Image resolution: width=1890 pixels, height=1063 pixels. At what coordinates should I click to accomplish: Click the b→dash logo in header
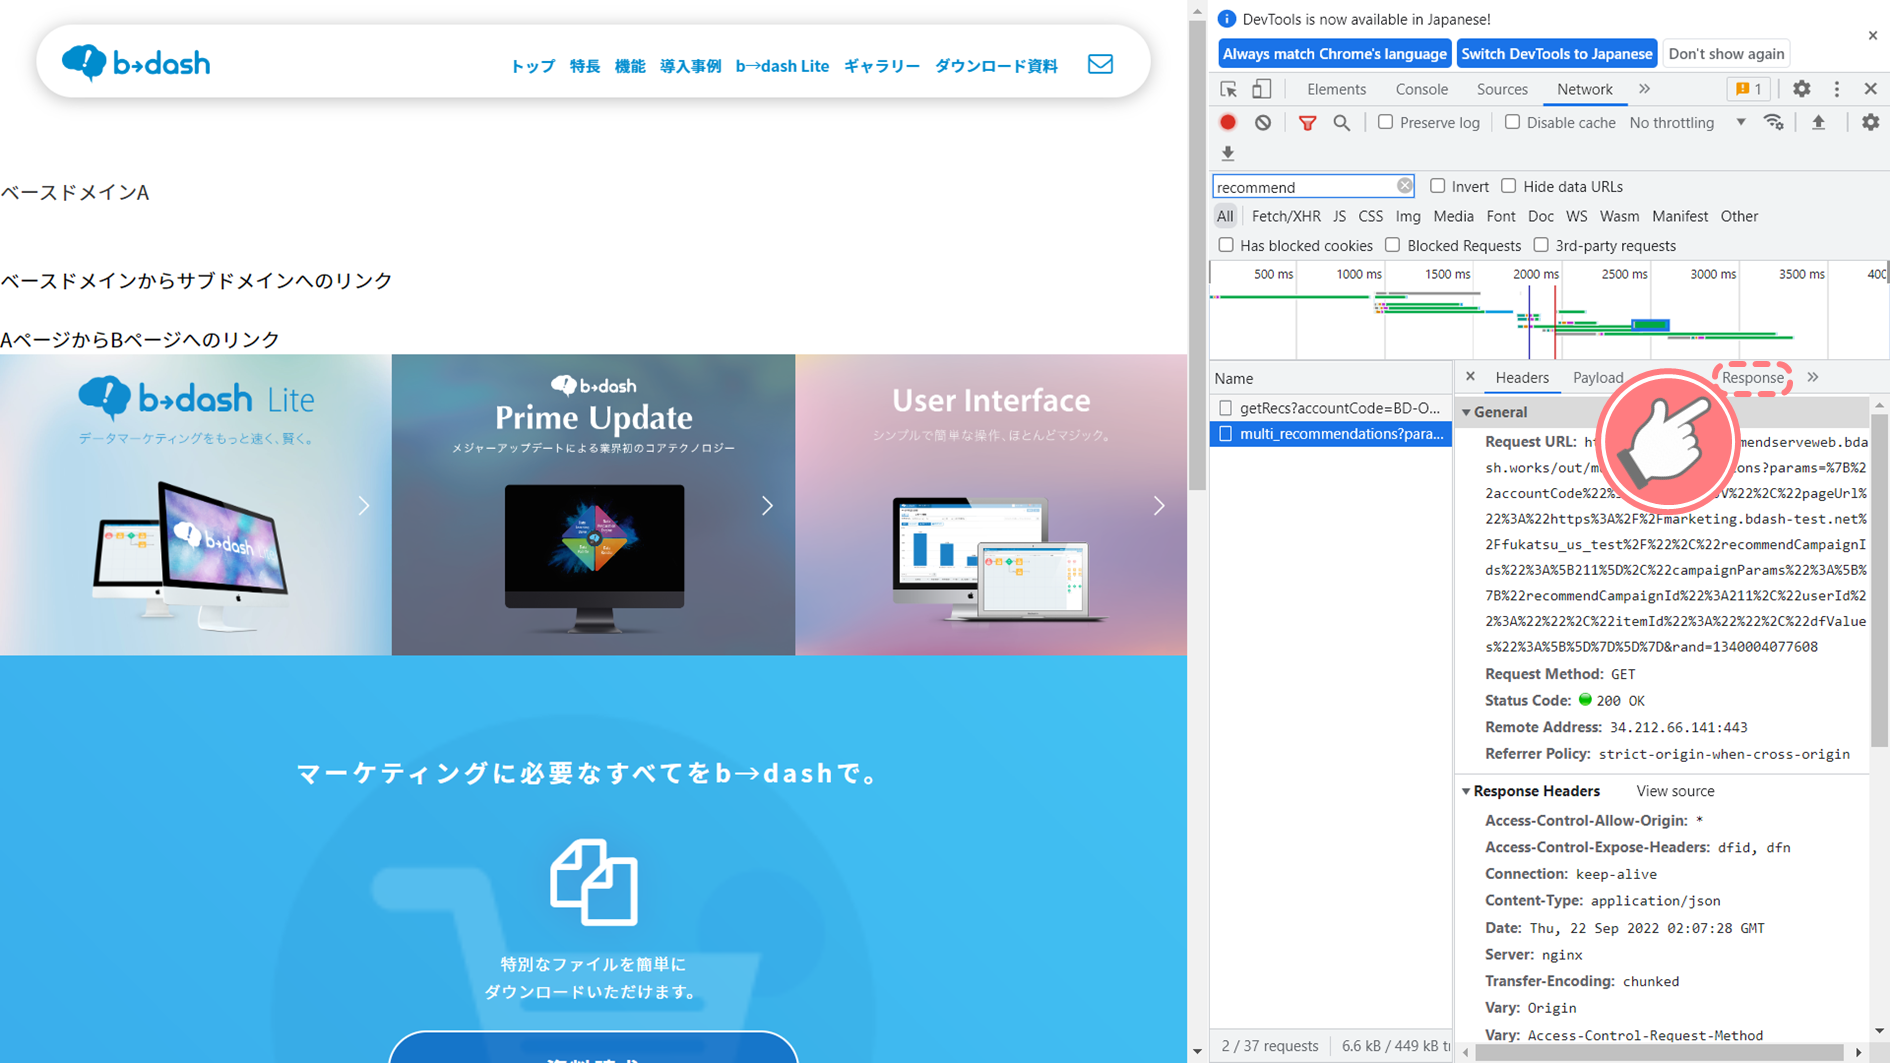(x=136, y=63)
